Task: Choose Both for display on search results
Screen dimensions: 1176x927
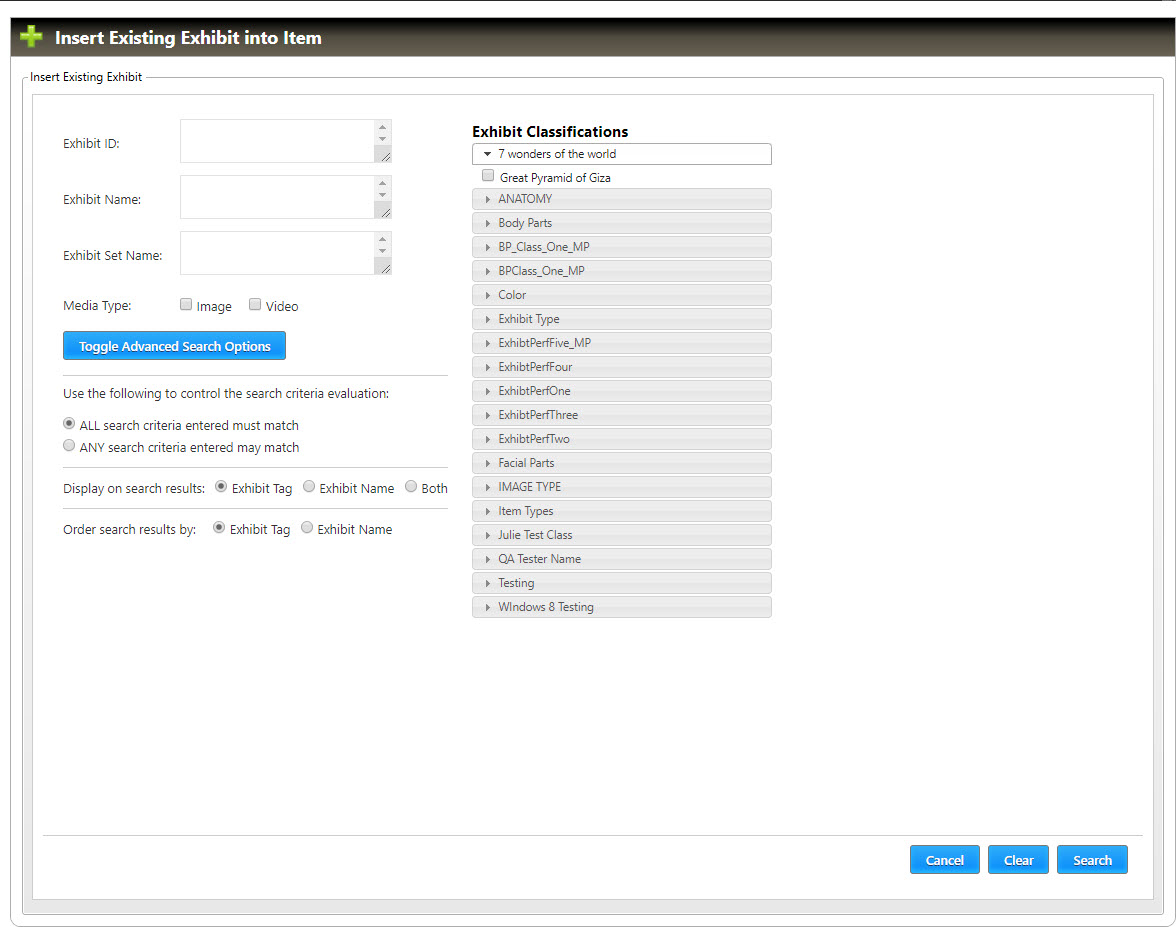Action: pyautogui.click(x=411, y=487)
